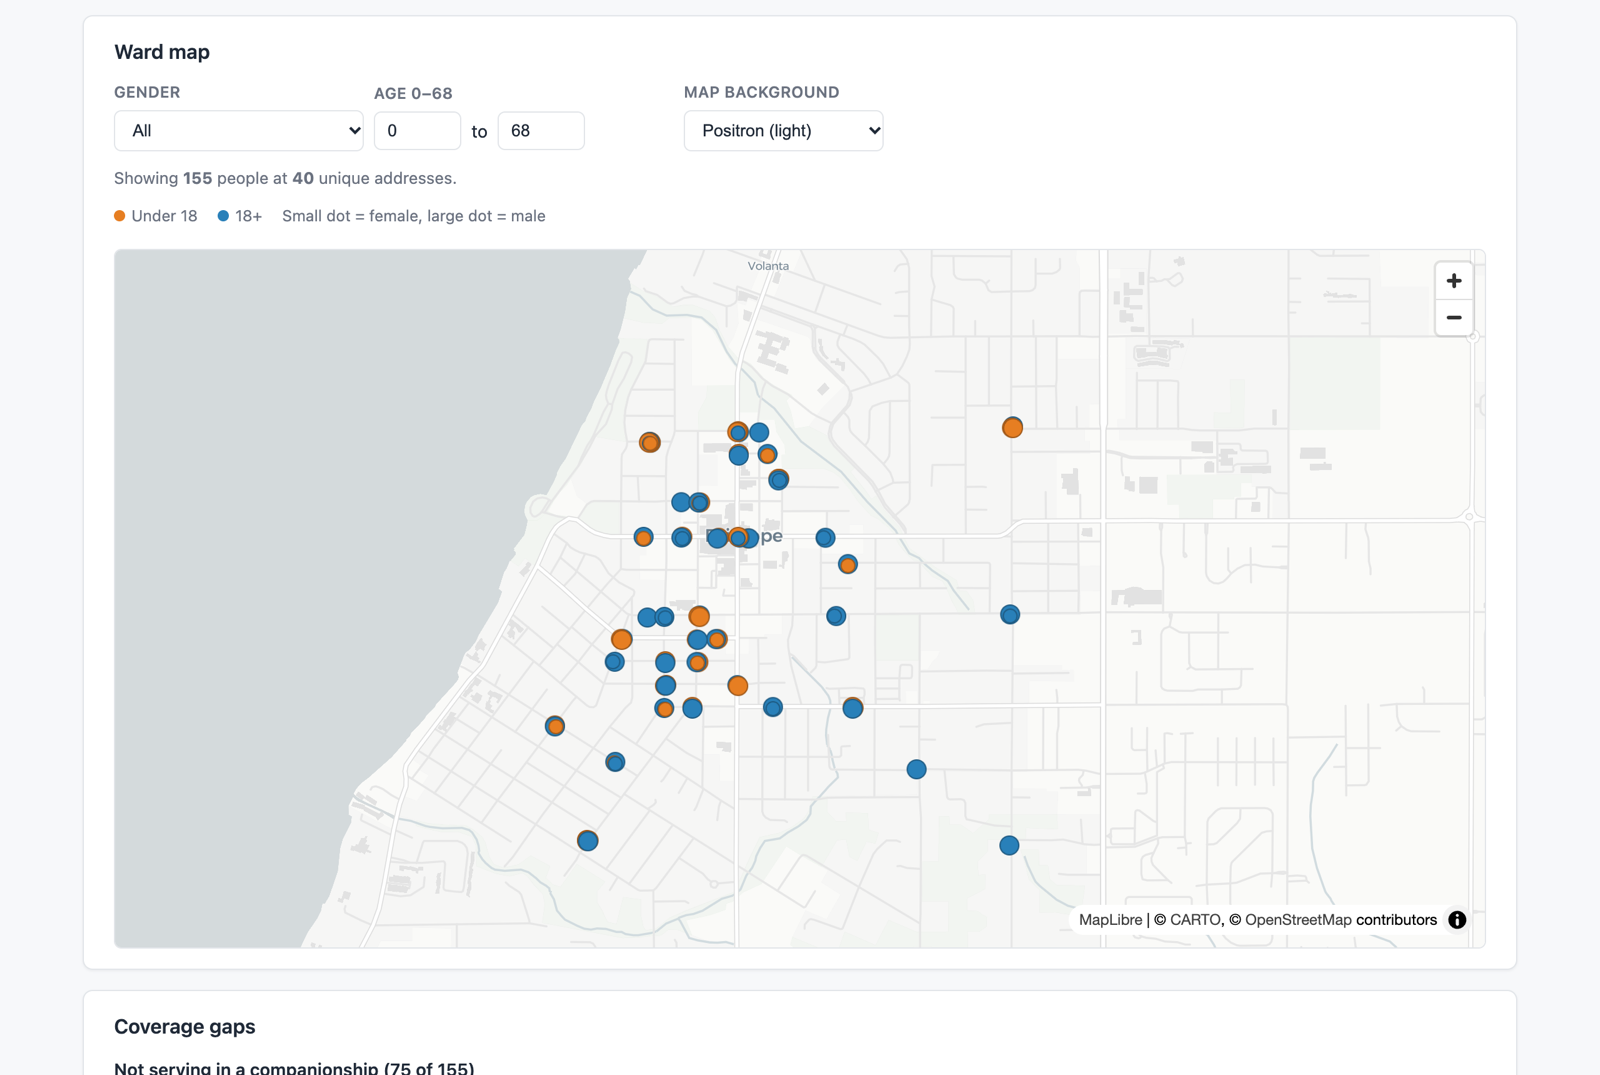Select the orange marker nearest the shoreline at top

pyautogui.click(x=650, y=442)
